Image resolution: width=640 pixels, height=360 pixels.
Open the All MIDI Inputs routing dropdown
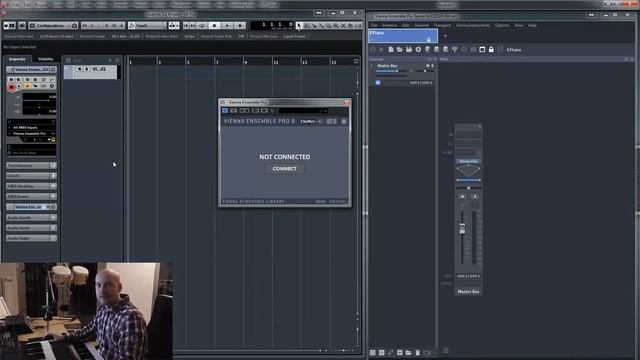click(x=31, y=127)
